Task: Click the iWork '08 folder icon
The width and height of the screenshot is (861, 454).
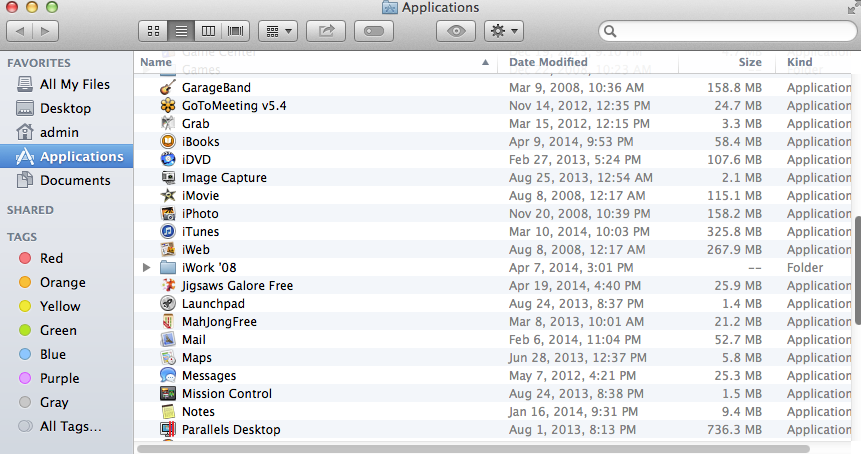Action: (x=167, y=268)
